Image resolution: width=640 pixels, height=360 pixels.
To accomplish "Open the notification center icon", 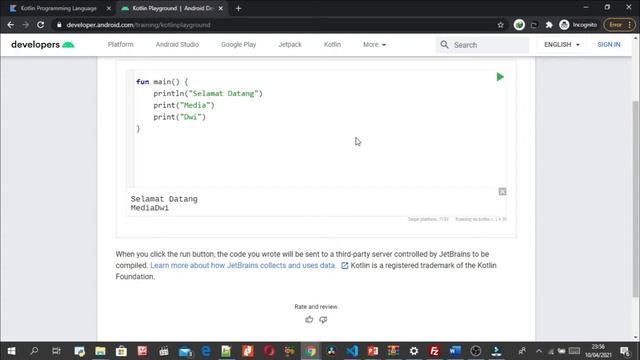I will [x=625, y=351].
